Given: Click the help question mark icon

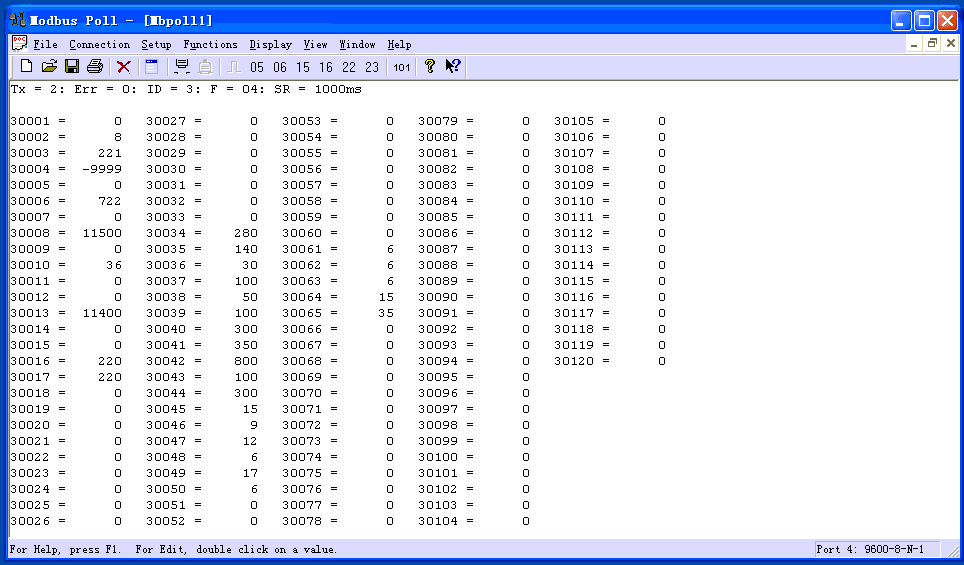Looking at the screenshot, I should [x=430, y=67].
